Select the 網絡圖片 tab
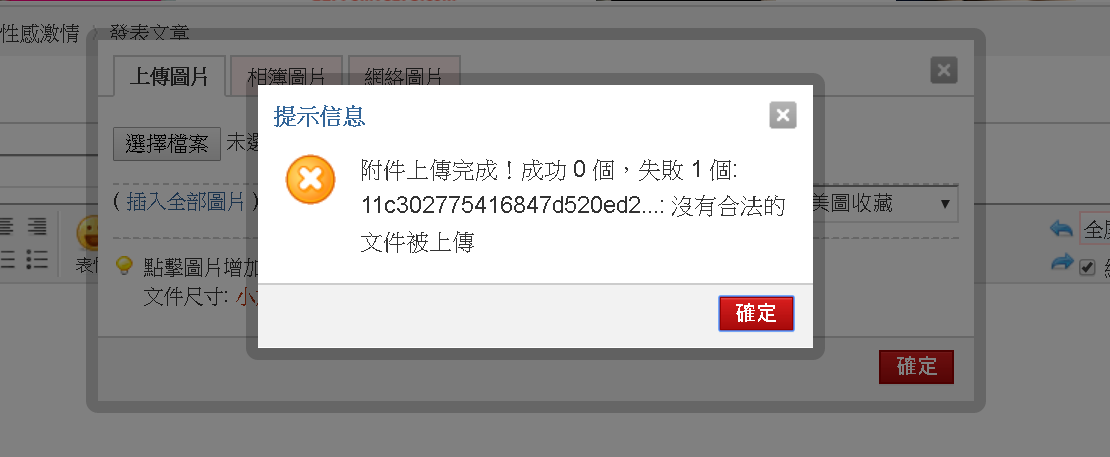Viewport: 1110px width, 457px height. pyautogui.click(x=404, y=76)
